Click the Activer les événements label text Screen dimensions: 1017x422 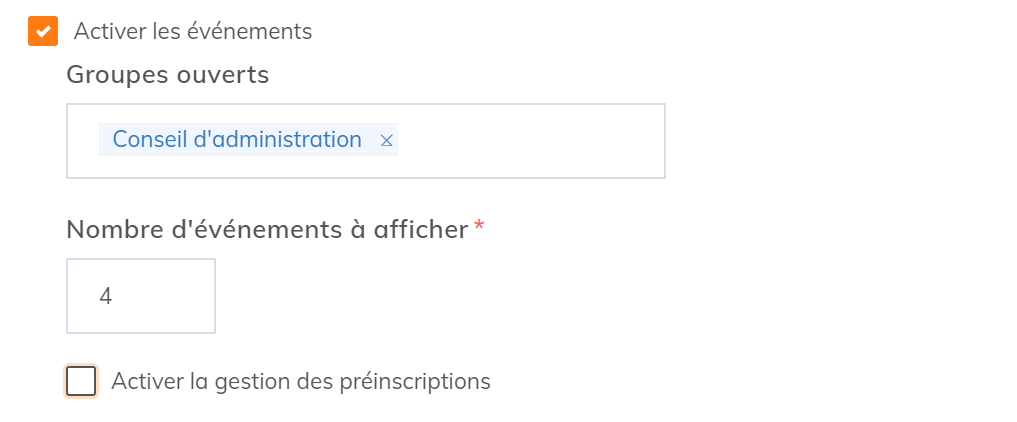point(193,31)
